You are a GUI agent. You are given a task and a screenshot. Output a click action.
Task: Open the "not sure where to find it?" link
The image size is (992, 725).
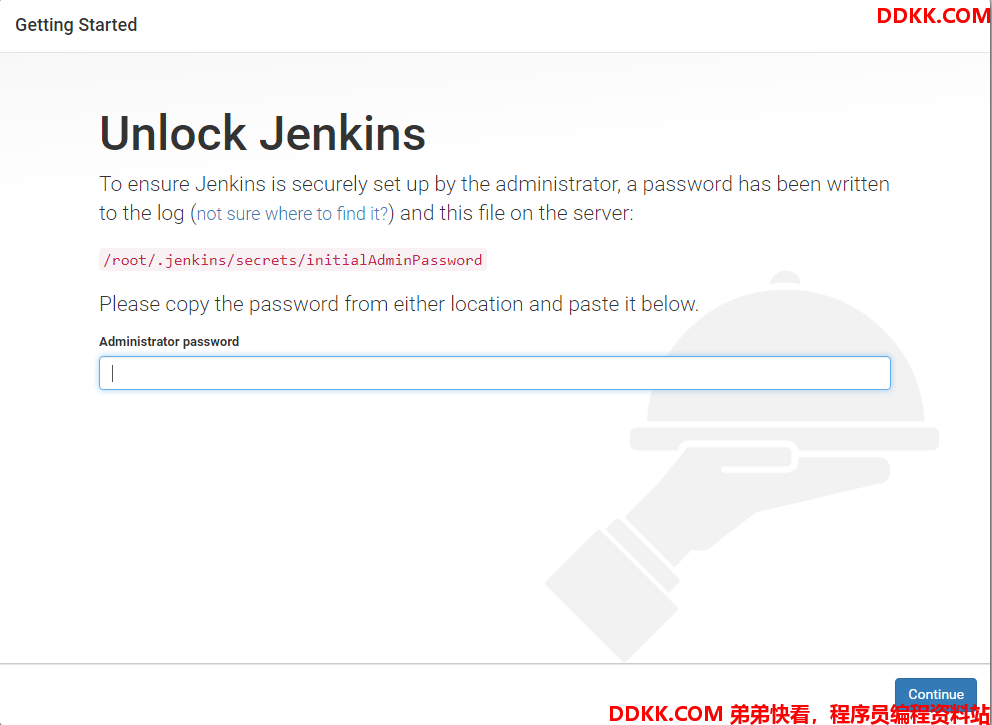pos(292,214)
